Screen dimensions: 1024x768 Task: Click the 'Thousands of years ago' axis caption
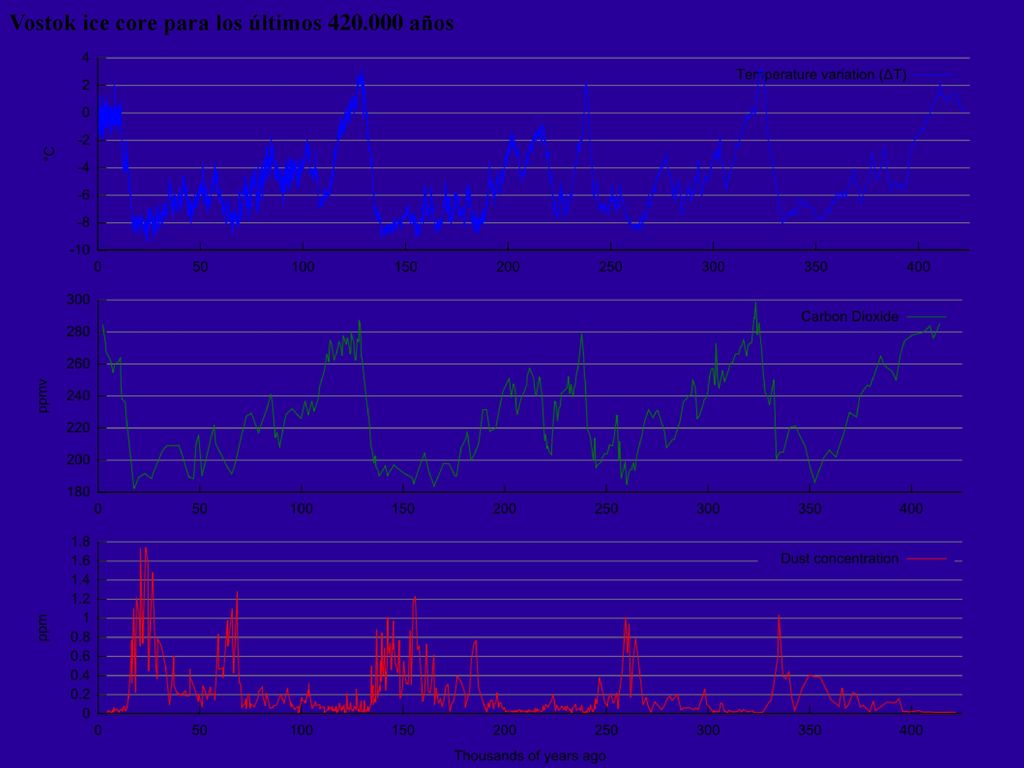(530, 756)
